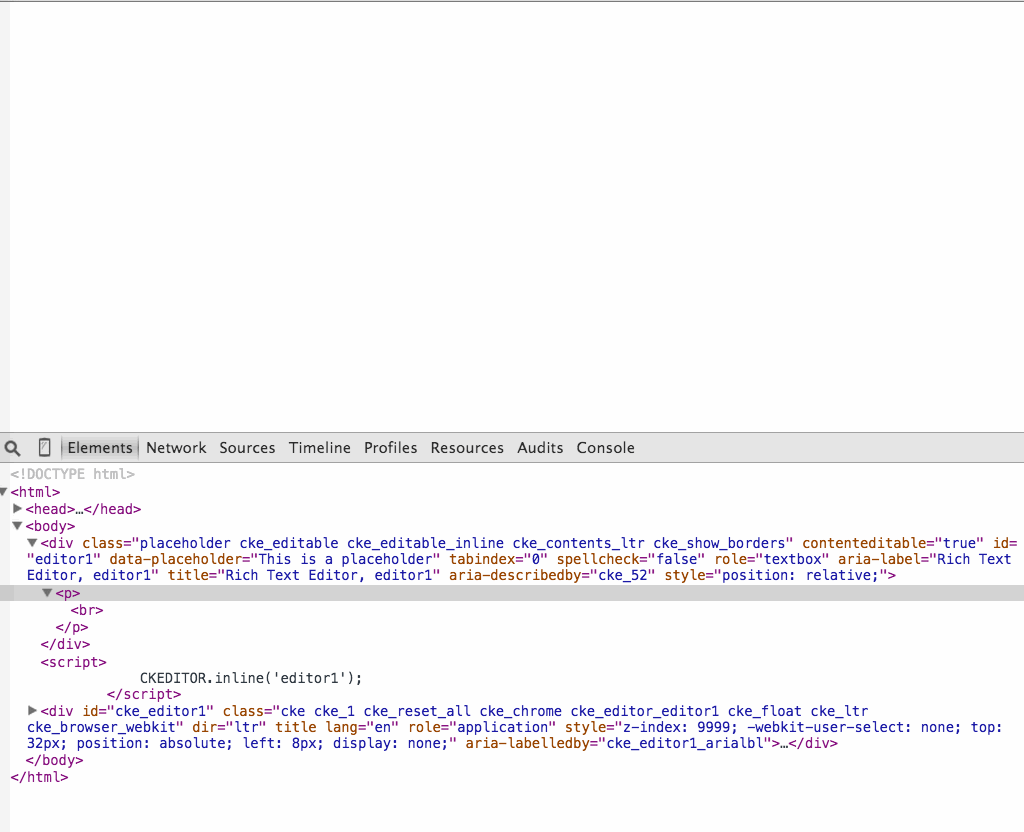This screenshot has width=1024, height=832.
Task: Click the contenteditable="true" attribute
Action: pos(893,543)
